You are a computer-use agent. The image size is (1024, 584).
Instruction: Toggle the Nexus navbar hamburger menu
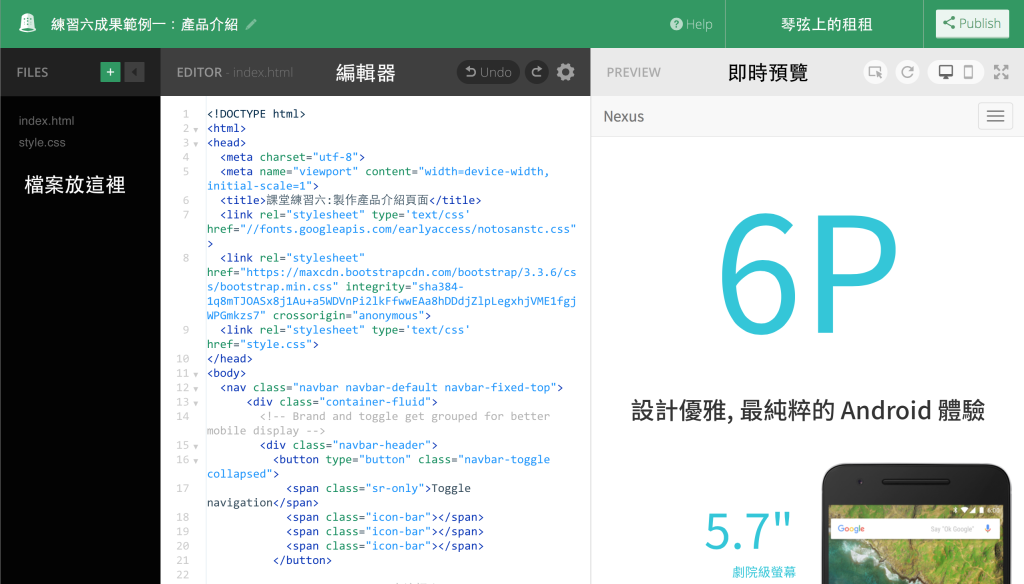click(995, 116)
